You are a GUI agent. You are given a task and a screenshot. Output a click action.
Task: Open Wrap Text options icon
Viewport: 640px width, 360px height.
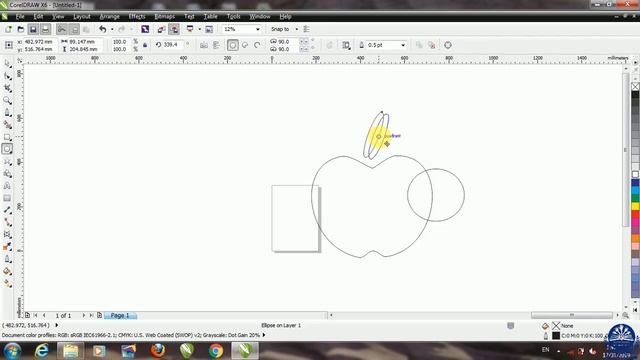pyautogui.click(x=346, y=45)
